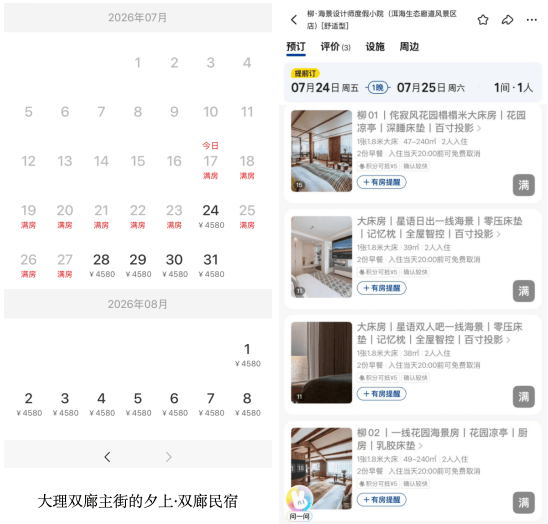Open the three-dot more menu
The image size is (548, 524).
point(532,20)
